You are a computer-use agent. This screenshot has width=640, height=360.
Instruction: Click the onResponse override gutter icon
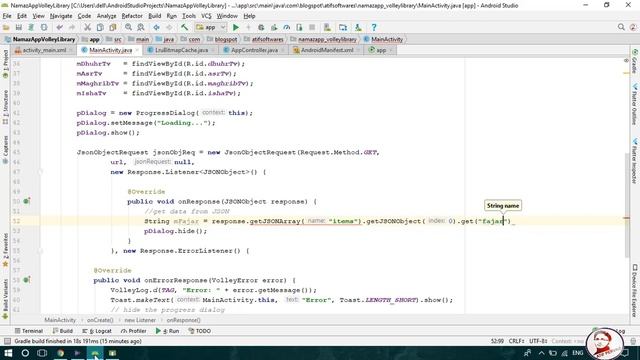[x=27, y=201]
